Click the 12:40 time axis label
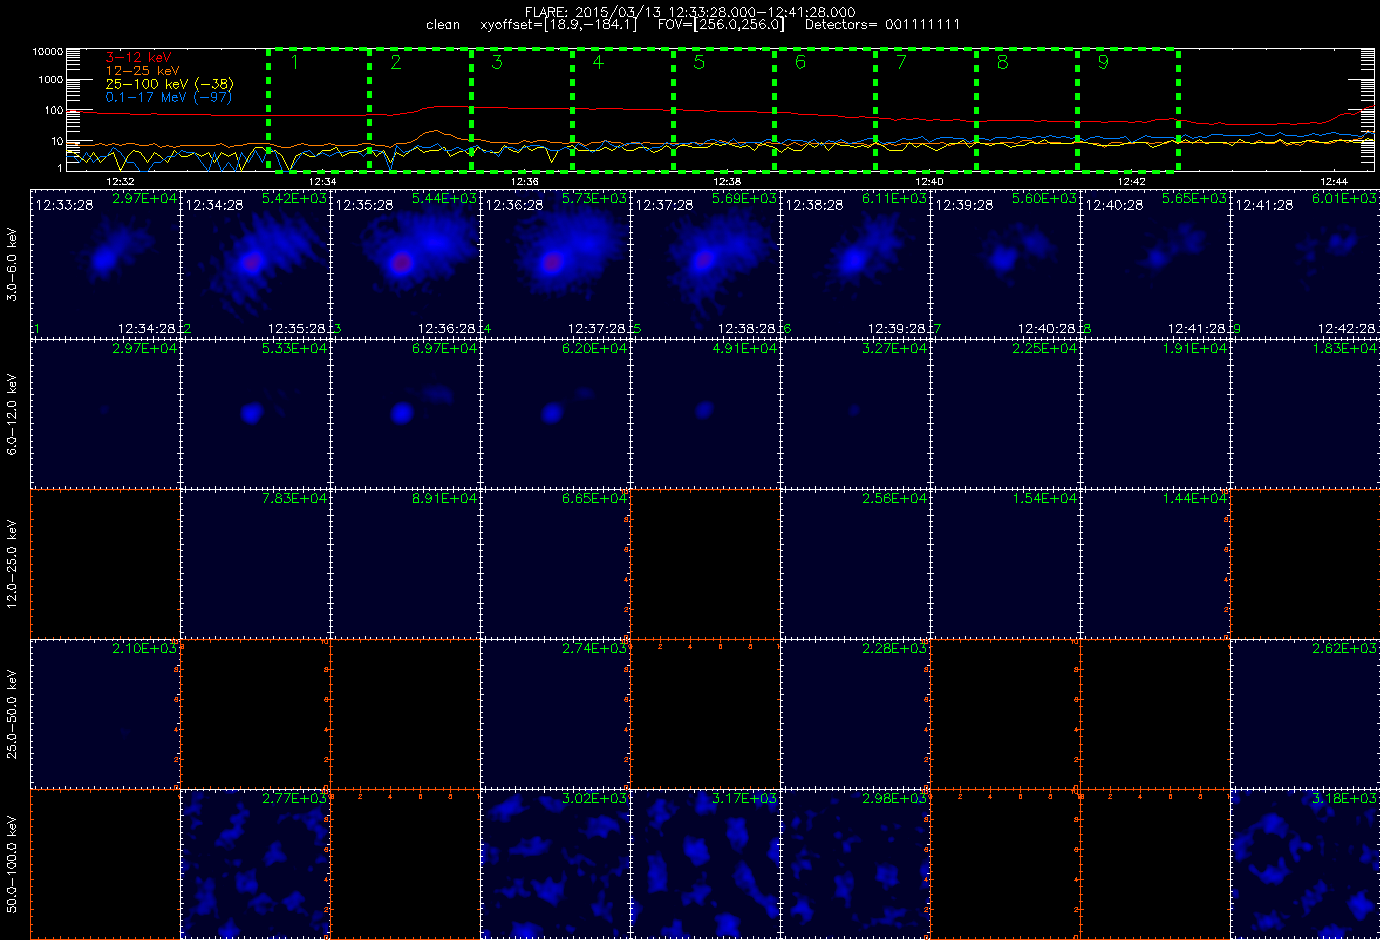 929,182
